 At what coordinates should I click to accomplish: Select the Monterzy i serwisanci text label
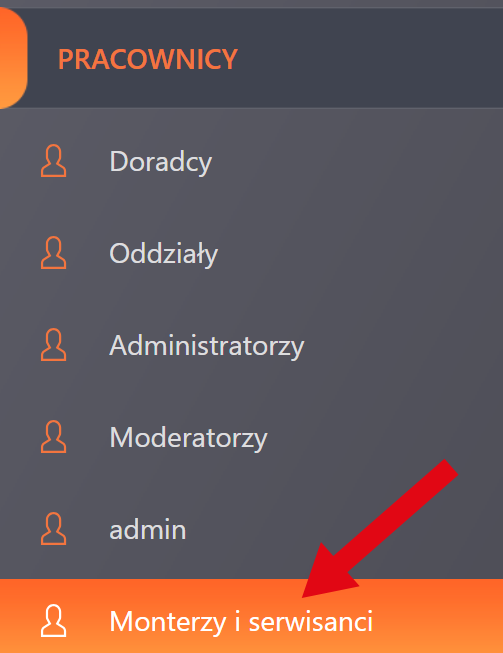click(241, 621)
